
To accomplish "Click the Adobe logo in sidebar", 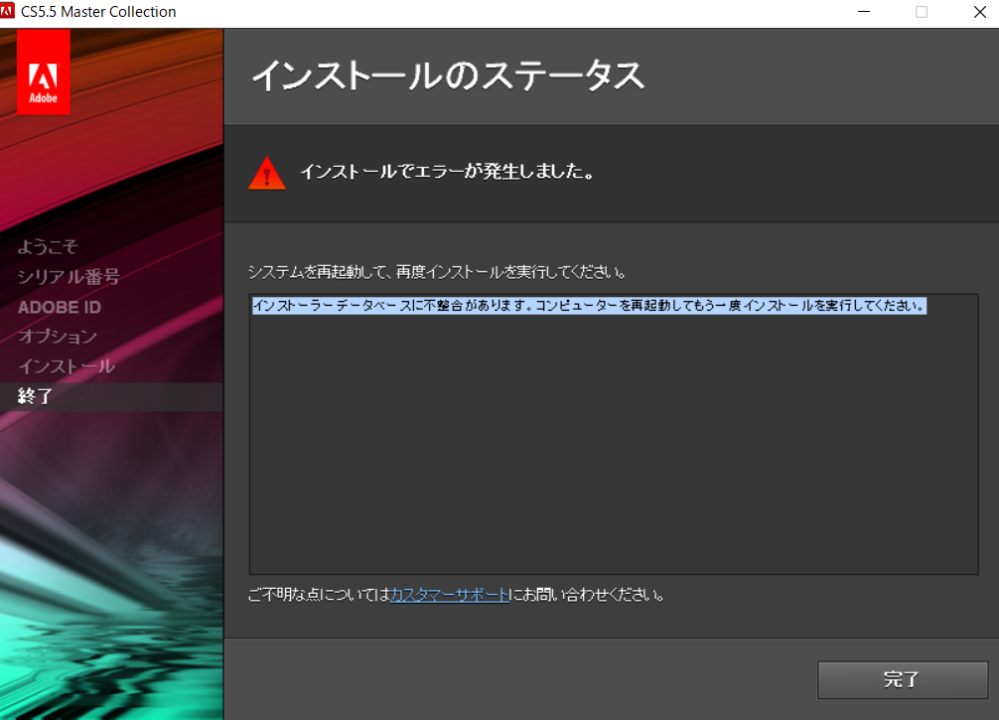I will [43, 73].
